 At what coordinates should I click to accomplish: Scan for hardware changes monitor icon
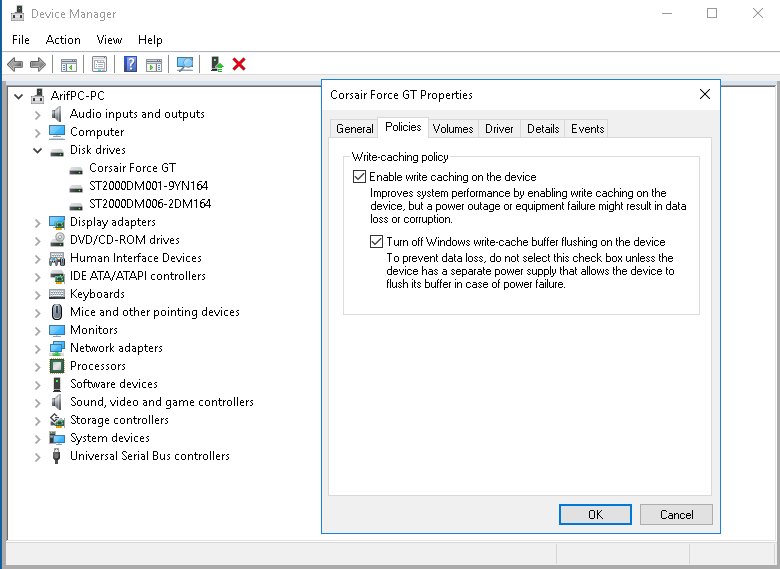(185, 64)
